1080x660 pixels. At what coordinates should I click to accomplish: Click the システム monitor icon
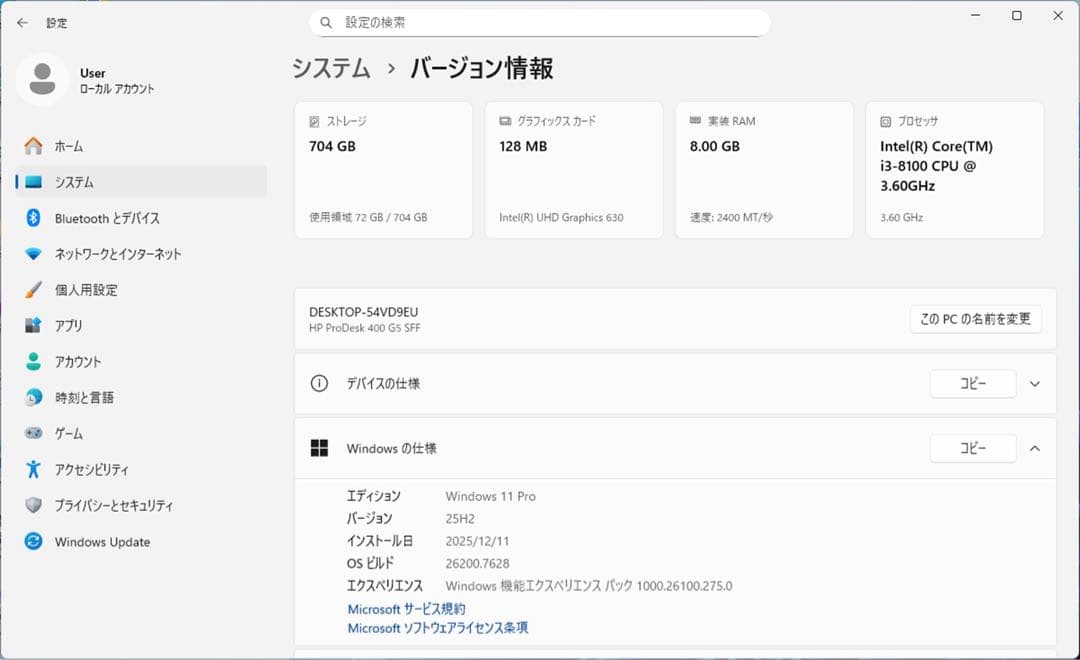point(33,182)
